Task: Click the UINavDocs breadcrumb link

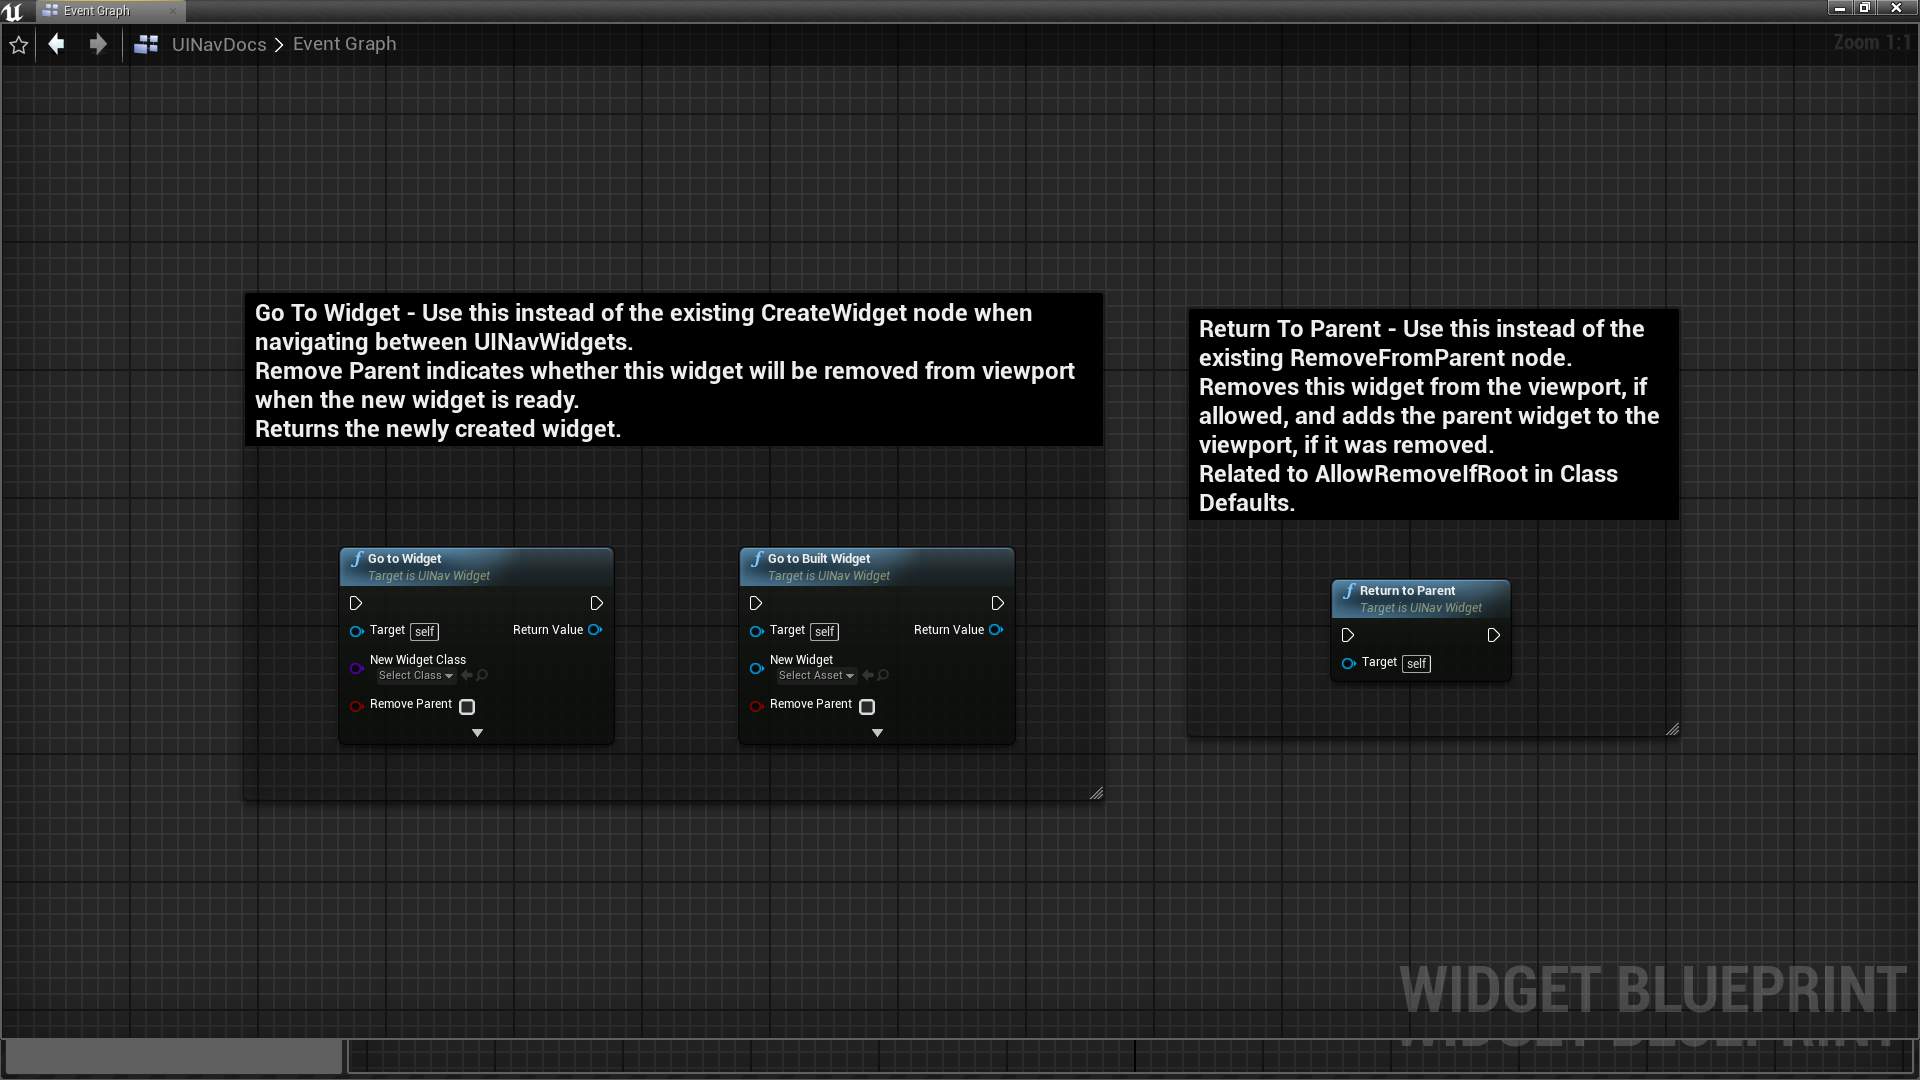Action: [219, 44]
